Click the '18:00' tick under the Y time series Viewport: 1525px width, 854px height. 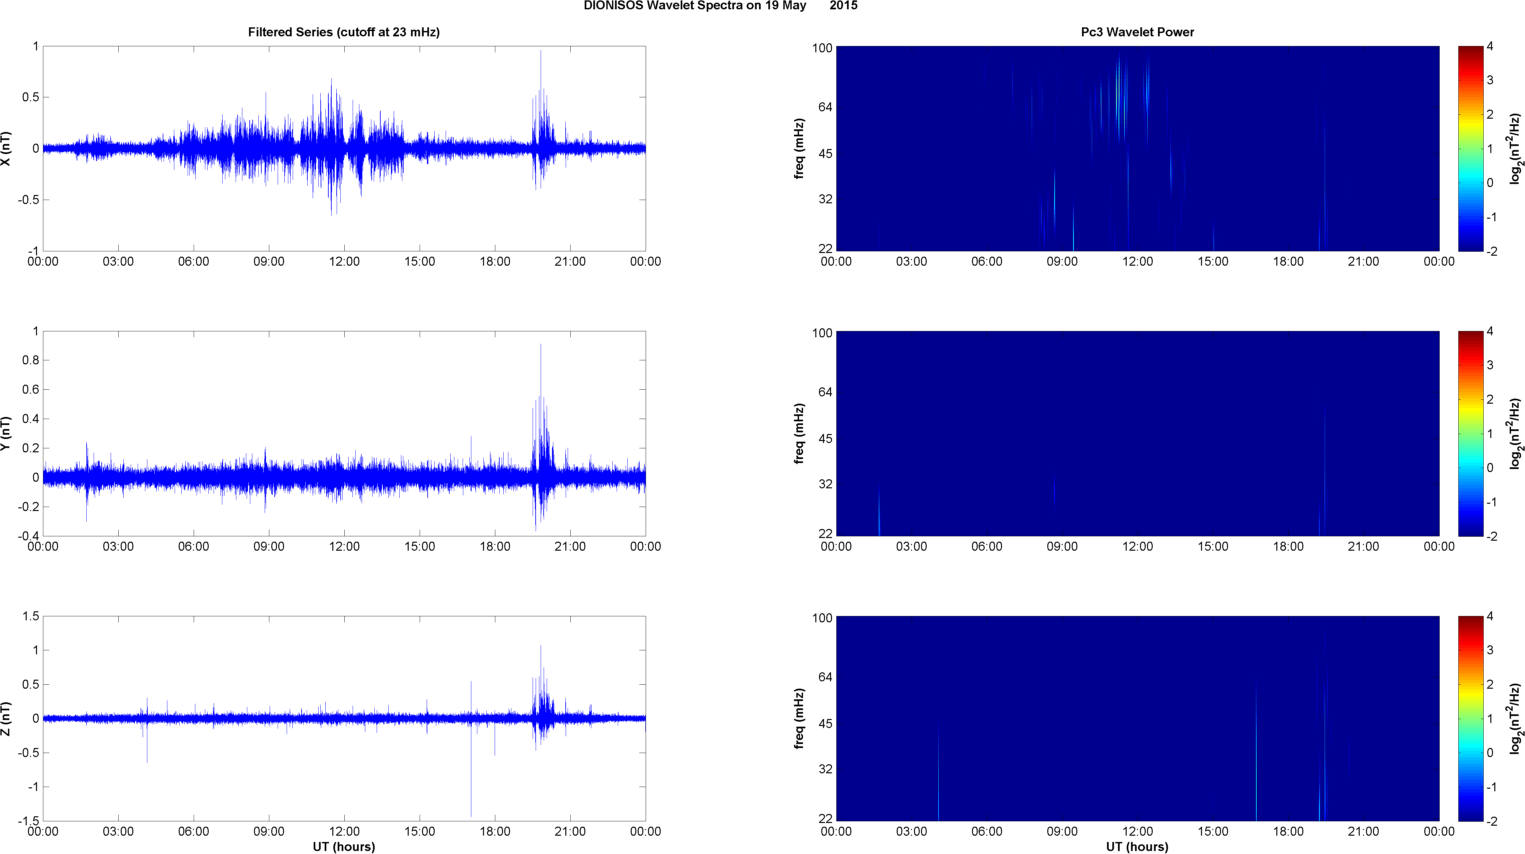click(495, 547)
